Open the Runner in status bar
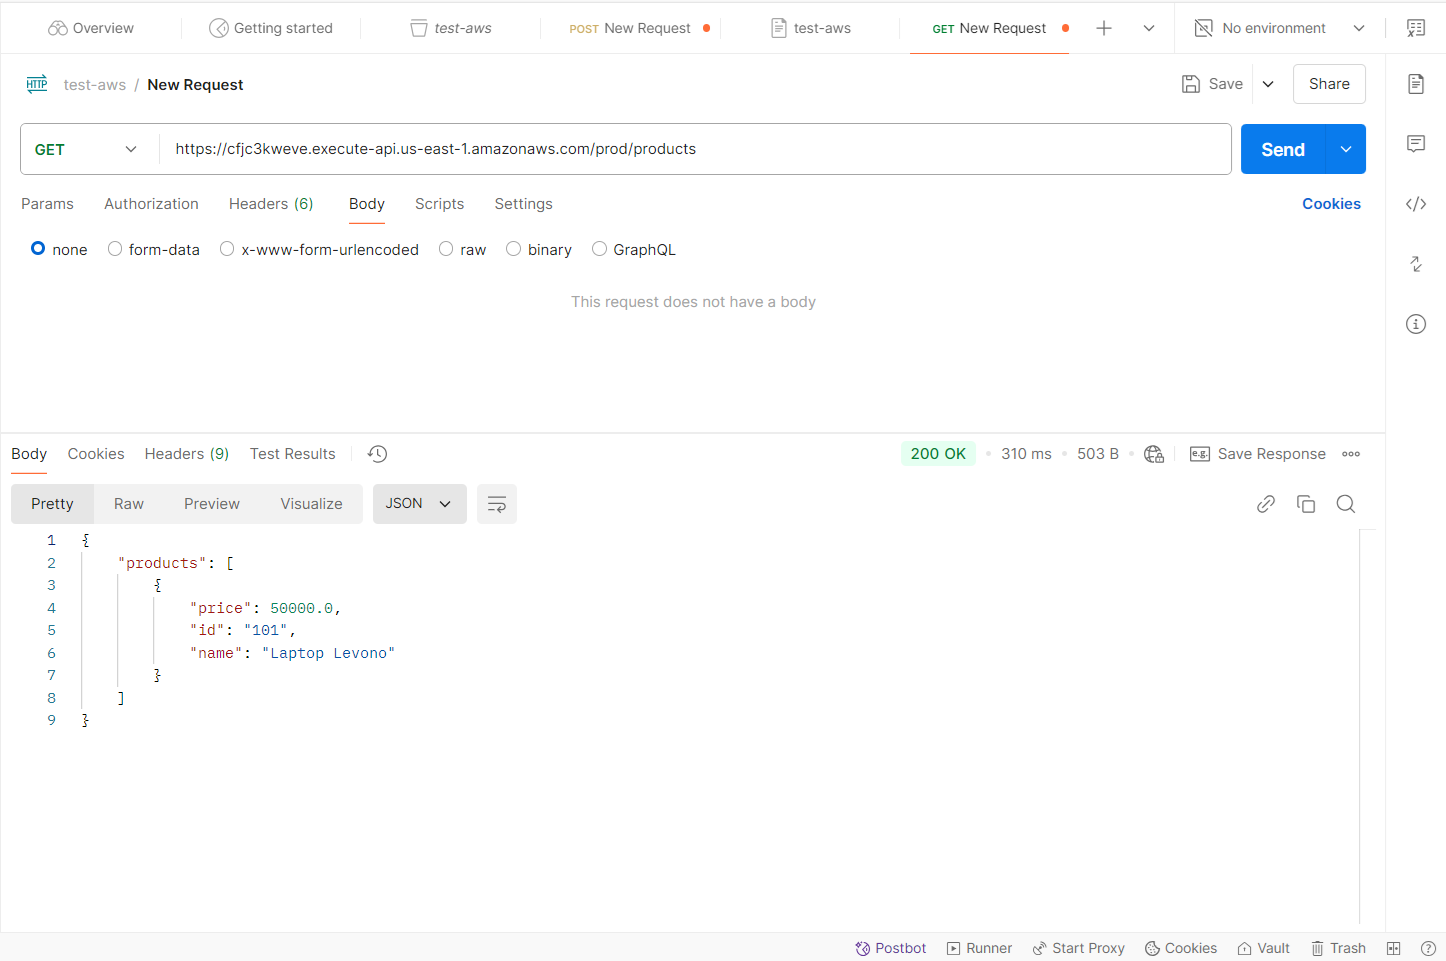Screen dimensions: 1446x961 click(980, 948)
